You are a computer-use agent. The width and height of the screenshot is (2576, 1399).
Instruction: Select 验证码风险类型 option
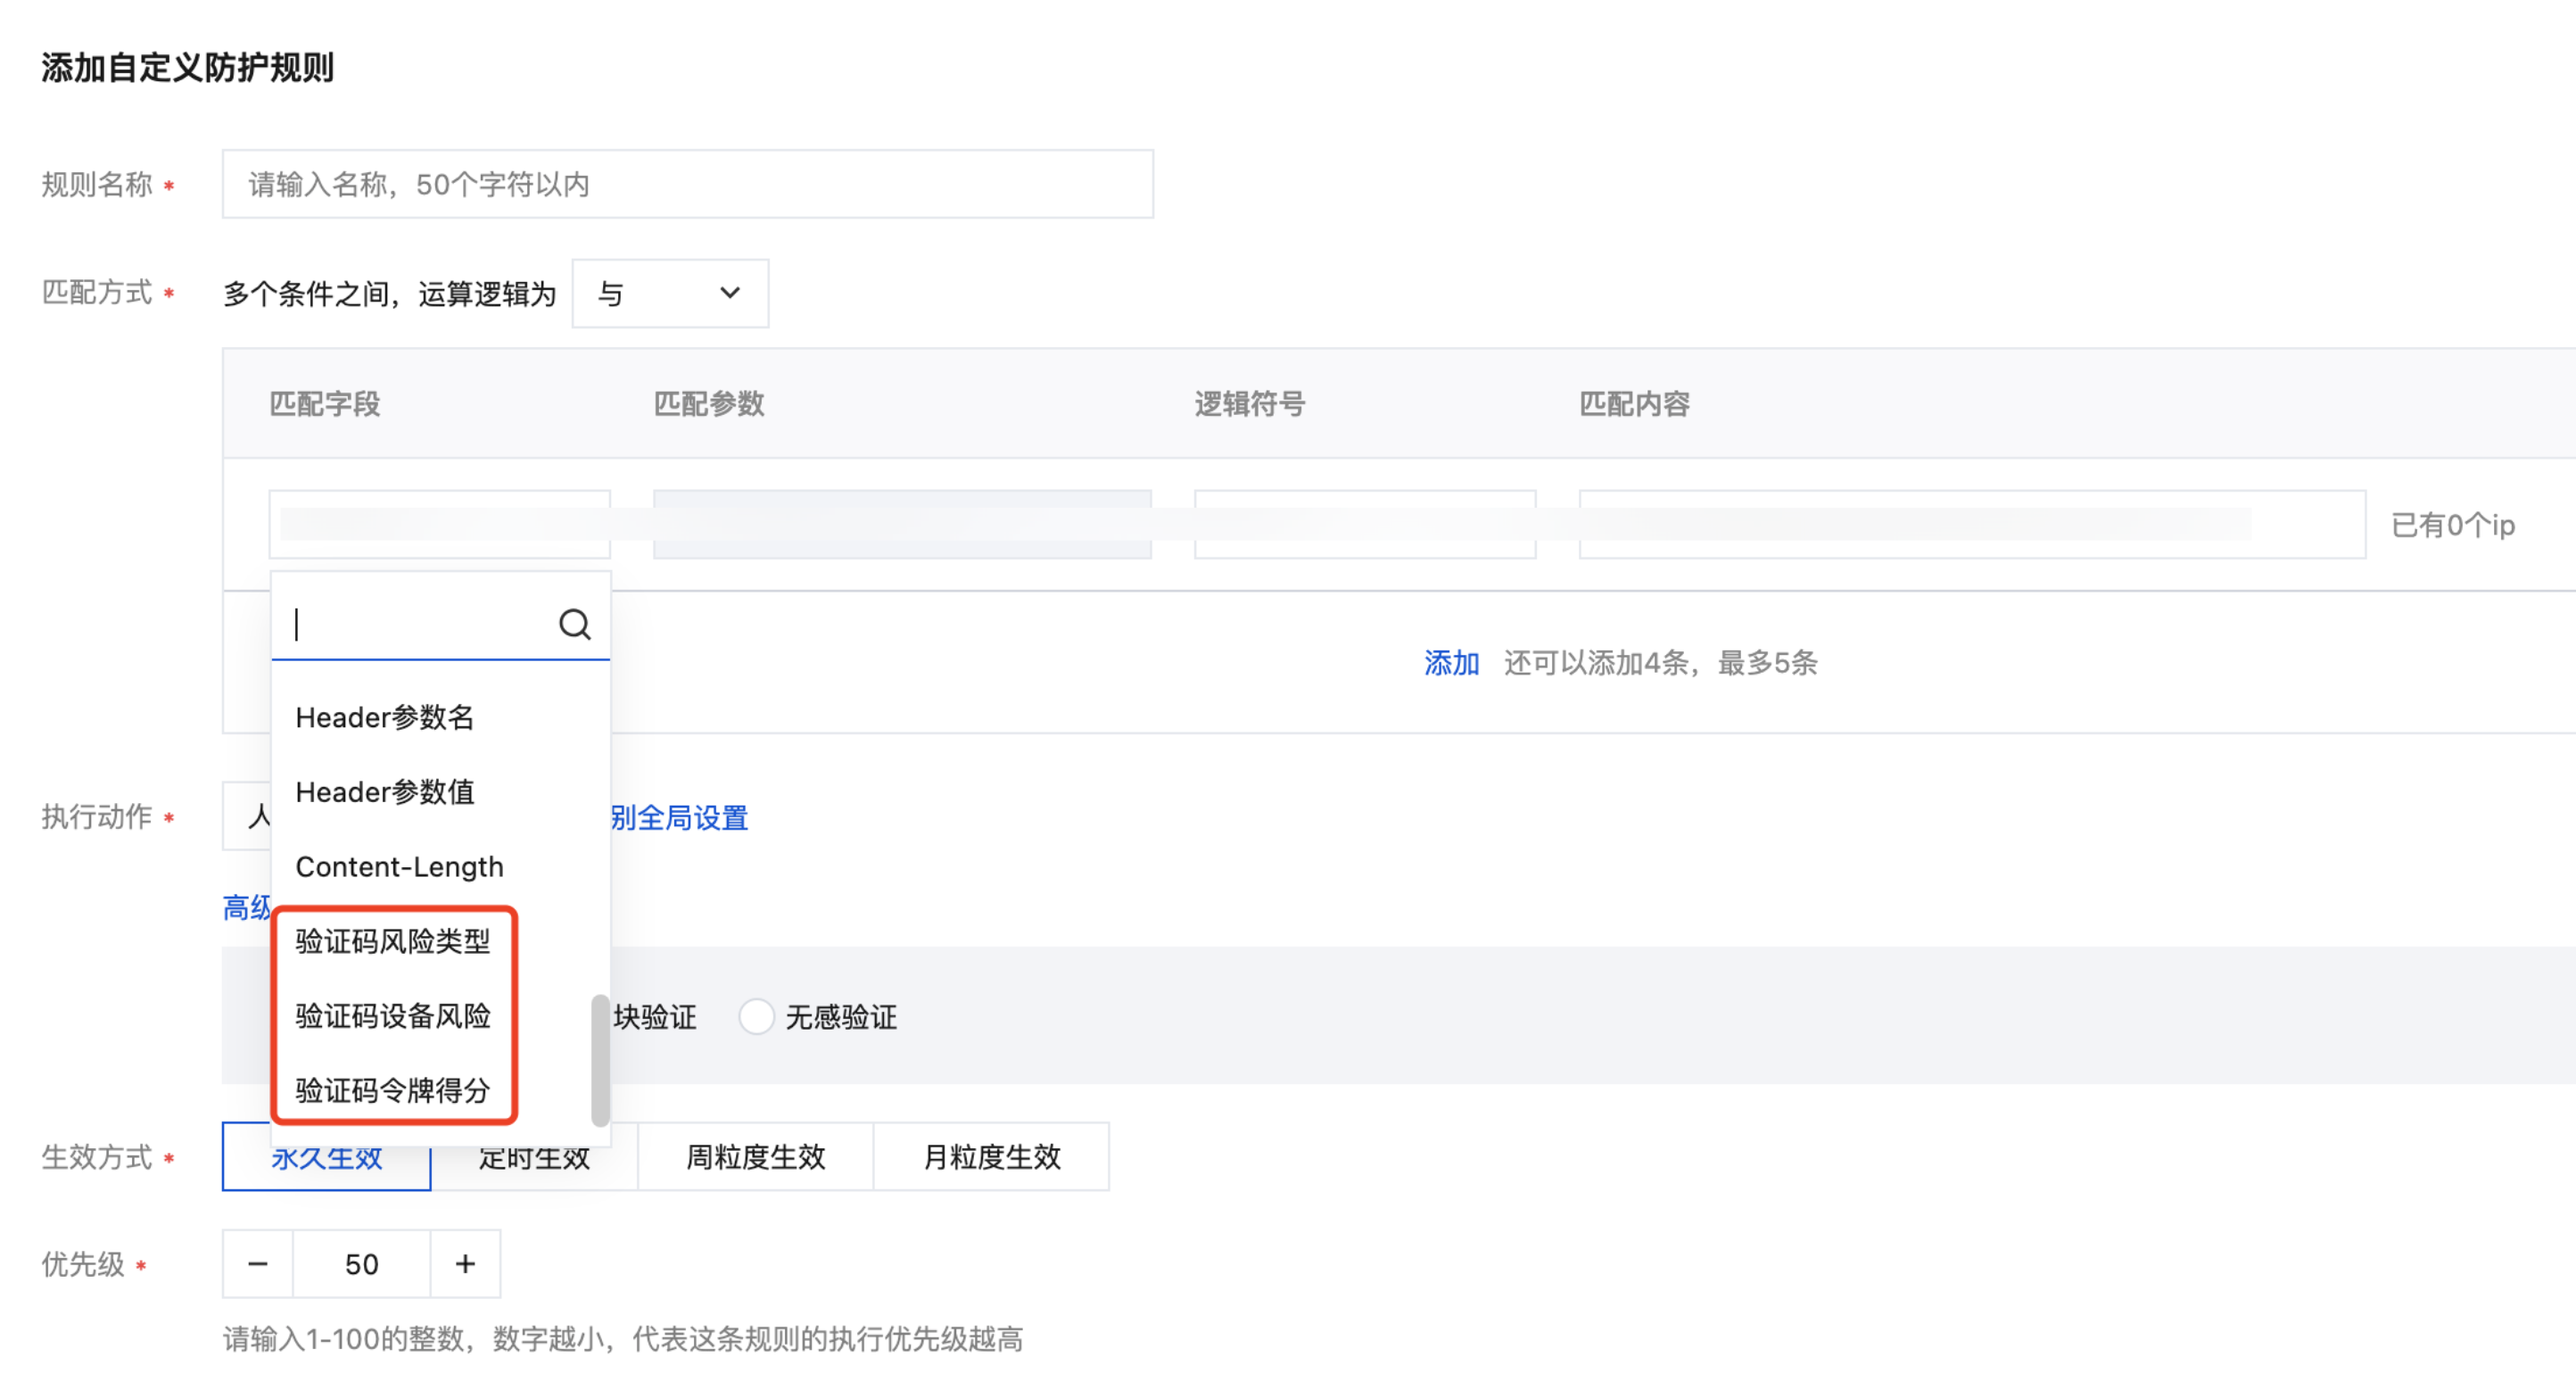click(x=393, y=941)
